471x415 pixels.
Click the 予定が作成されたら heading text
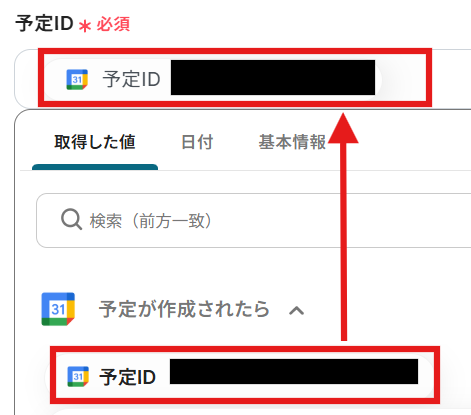point(184,309)
